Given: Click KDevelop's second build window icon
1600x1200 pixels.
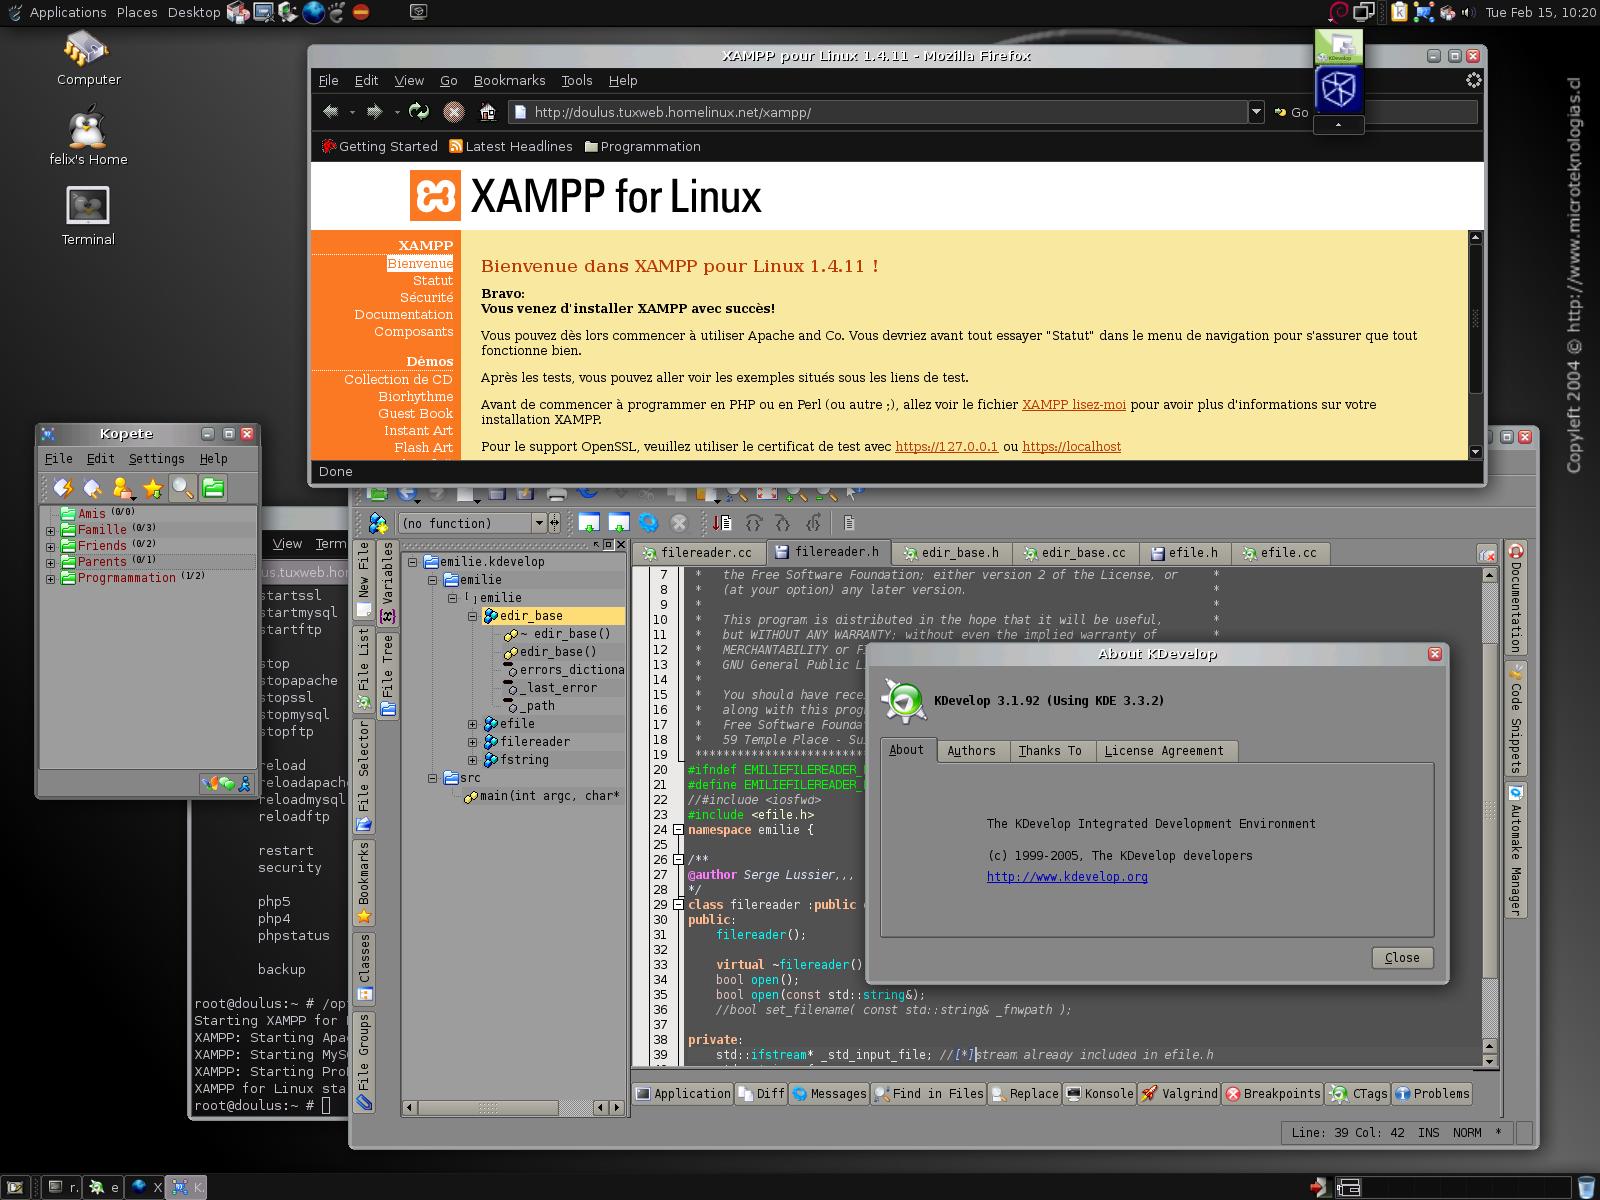Looking at the screenshot, I should coord(619,523).
